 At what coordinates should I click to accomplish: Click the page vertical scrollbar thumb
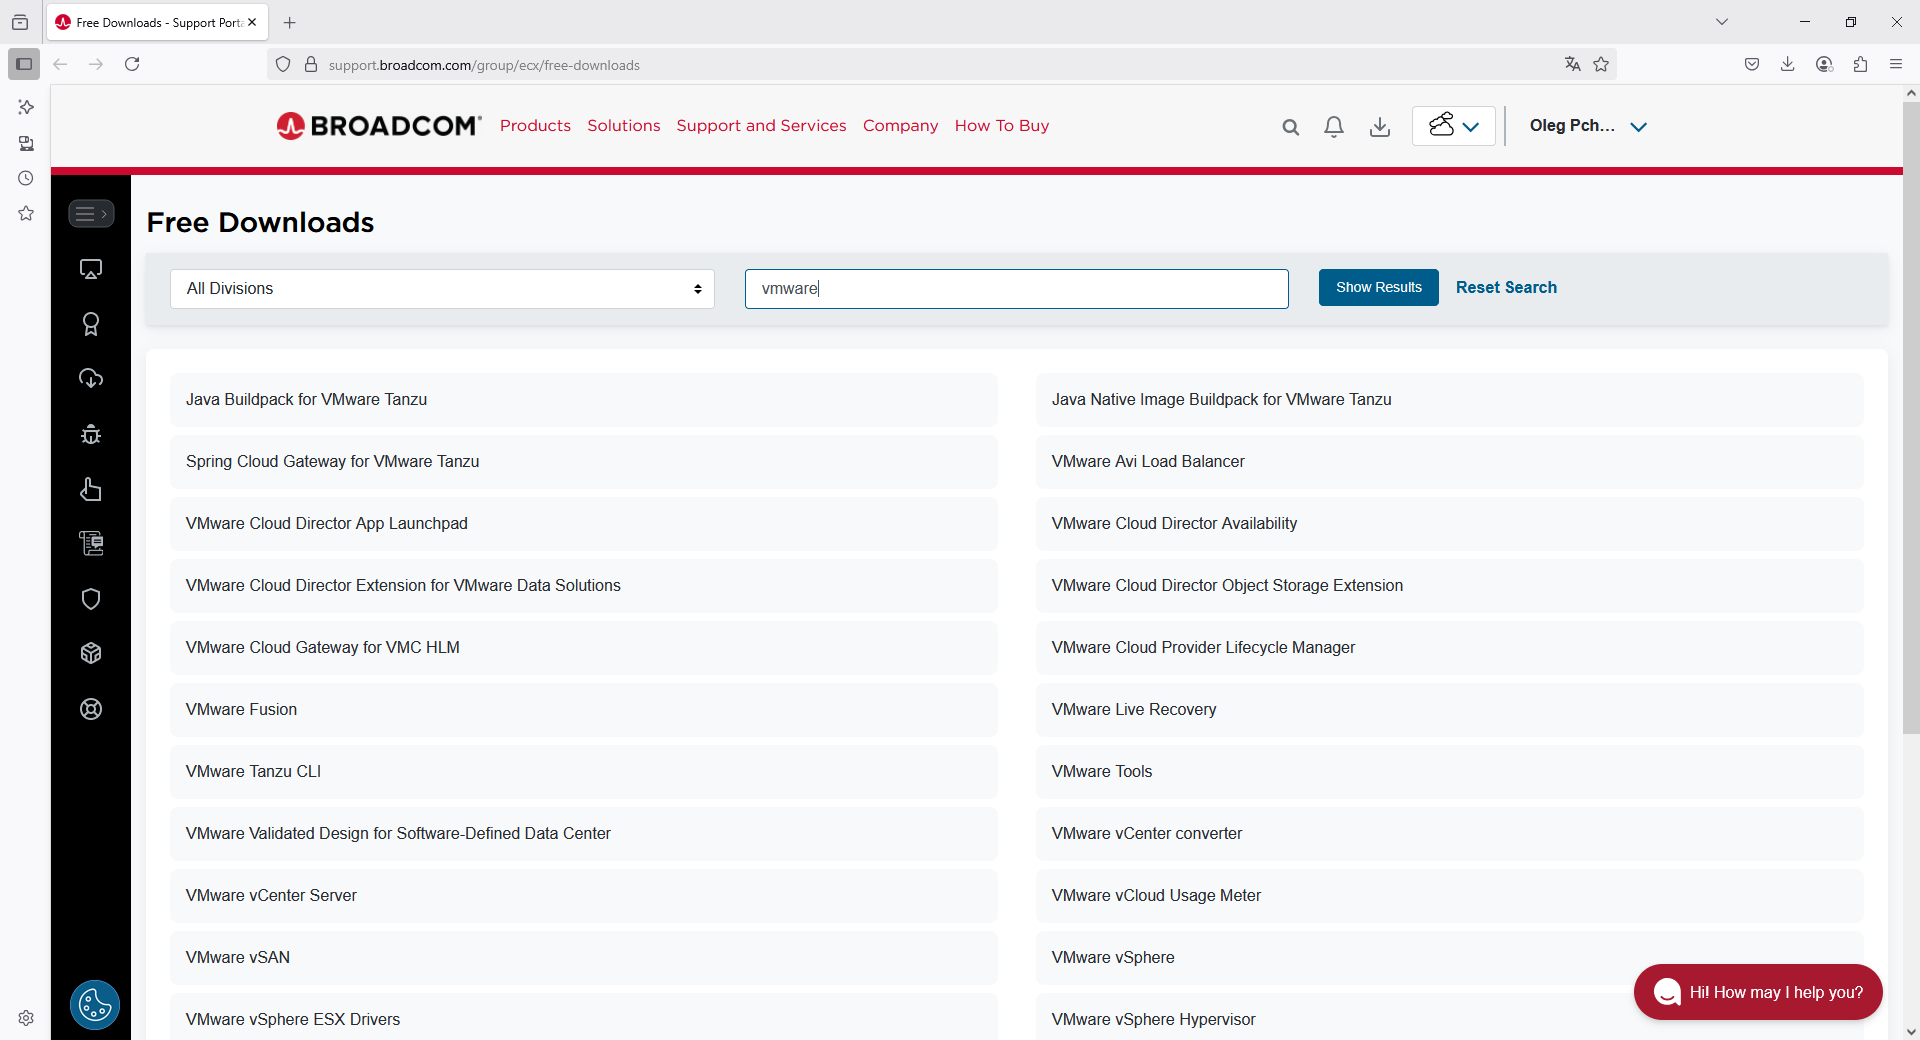pos(1911,417)
